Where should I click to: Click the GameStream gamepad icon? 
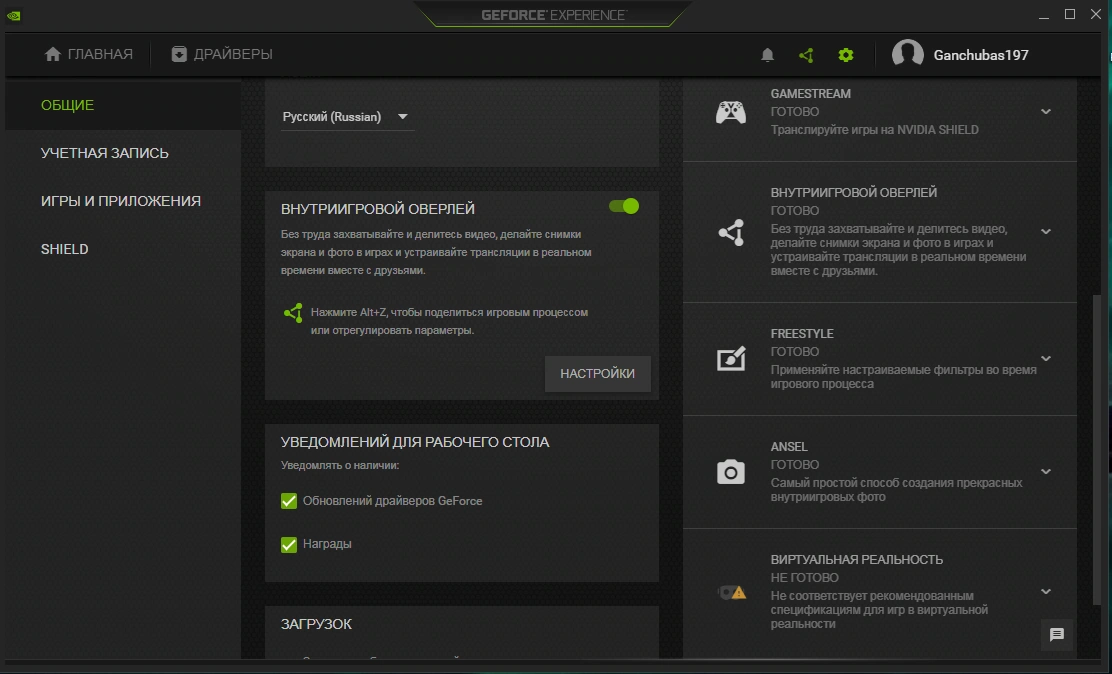point(730,112)
